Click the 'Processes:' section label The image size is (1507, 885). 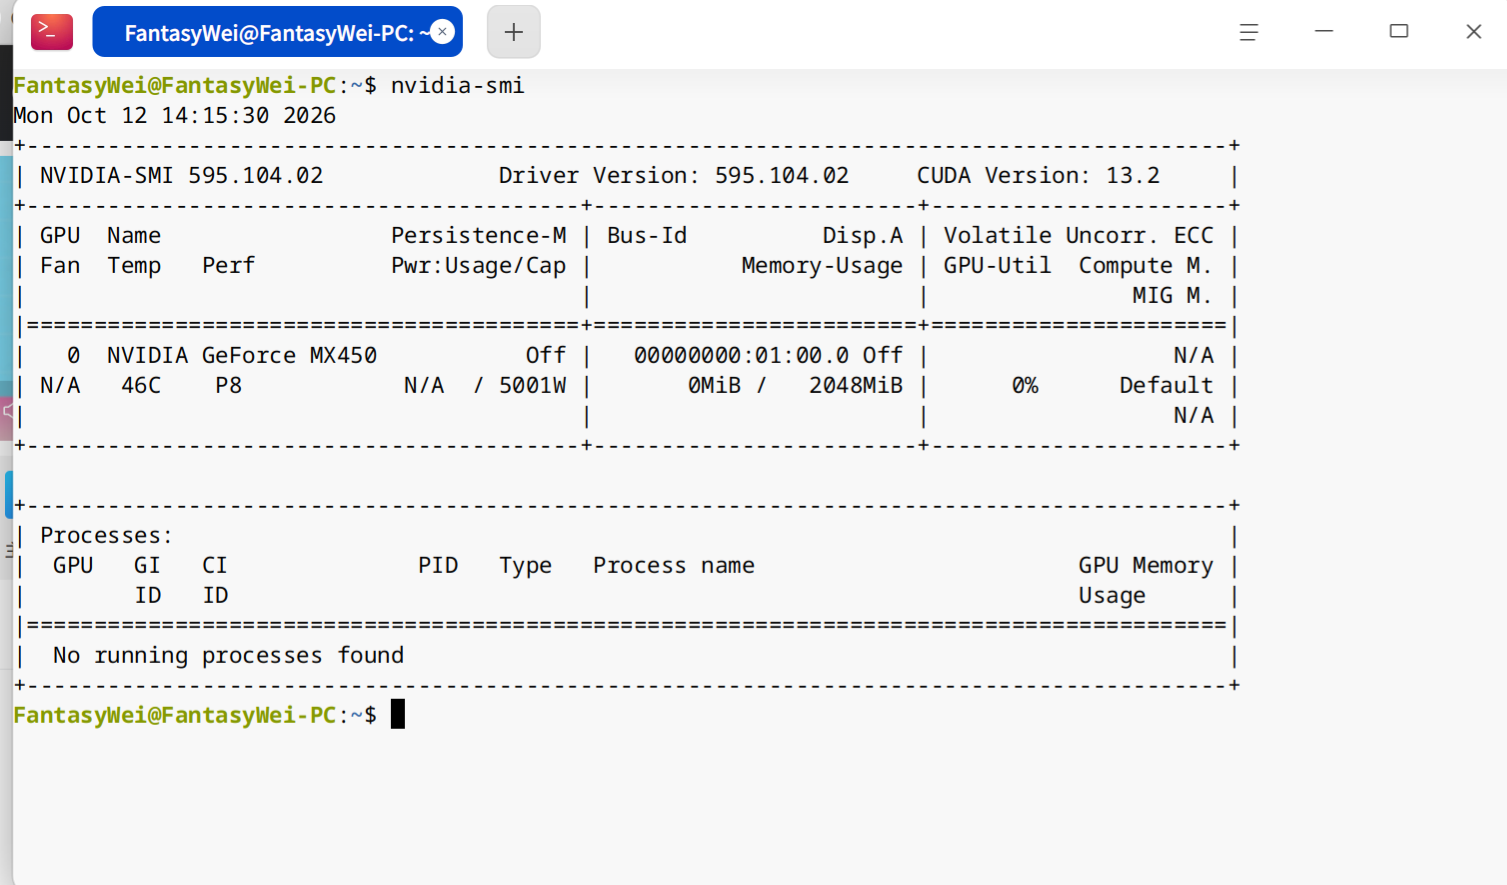point(106,536)
